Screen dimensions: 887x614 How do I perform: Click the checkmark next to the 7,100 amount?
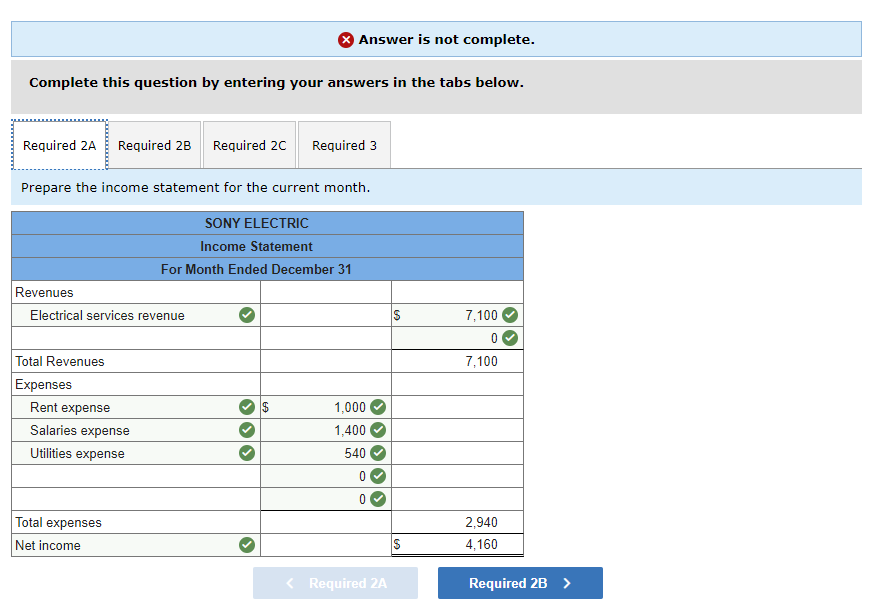[x=510, y=315]
